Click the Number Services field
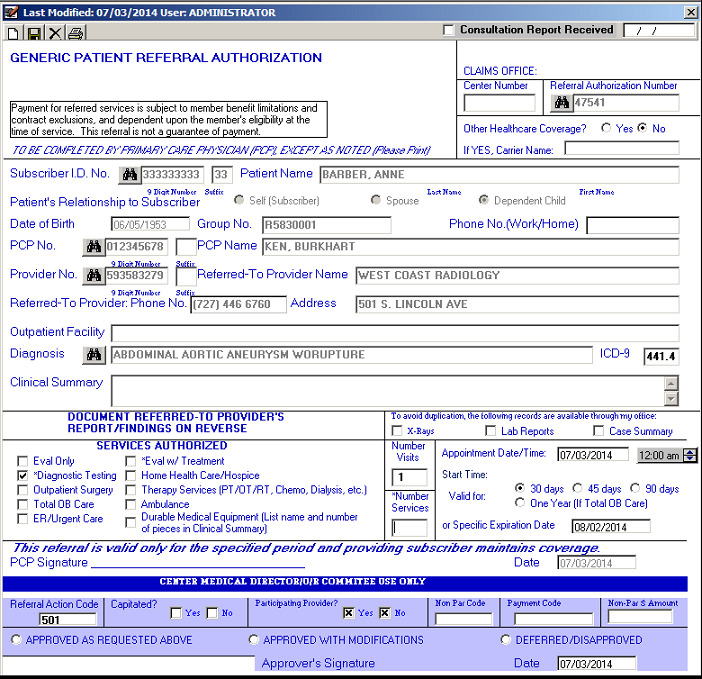Screen dimensions: 702x679 pos(409,528)
